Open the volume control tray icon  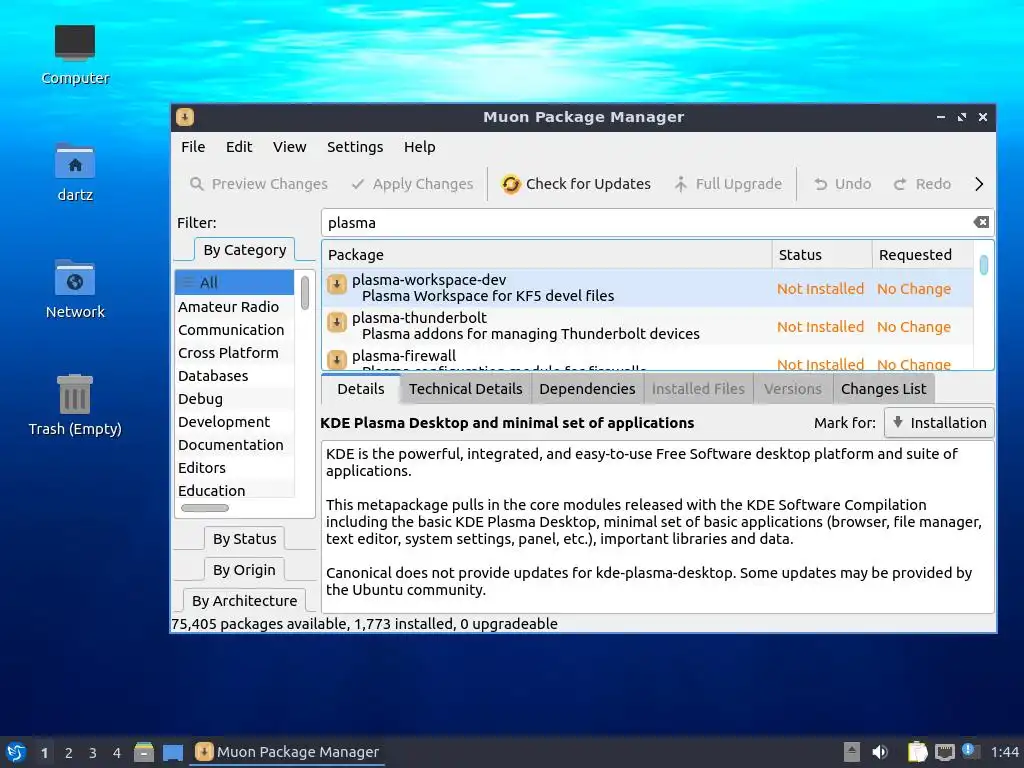880,752
